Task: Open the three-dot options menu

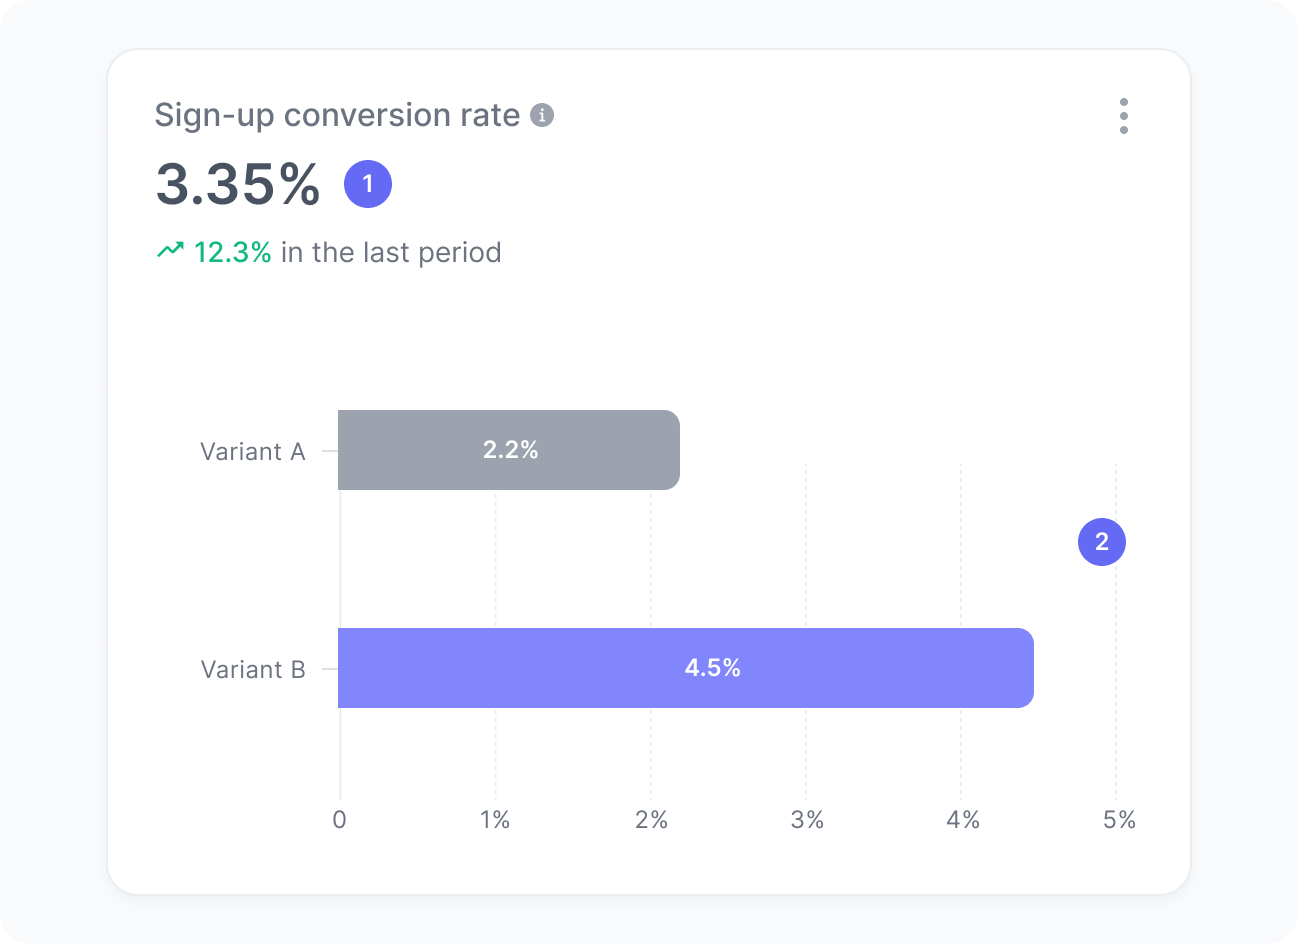Action: click(1124, 116)
